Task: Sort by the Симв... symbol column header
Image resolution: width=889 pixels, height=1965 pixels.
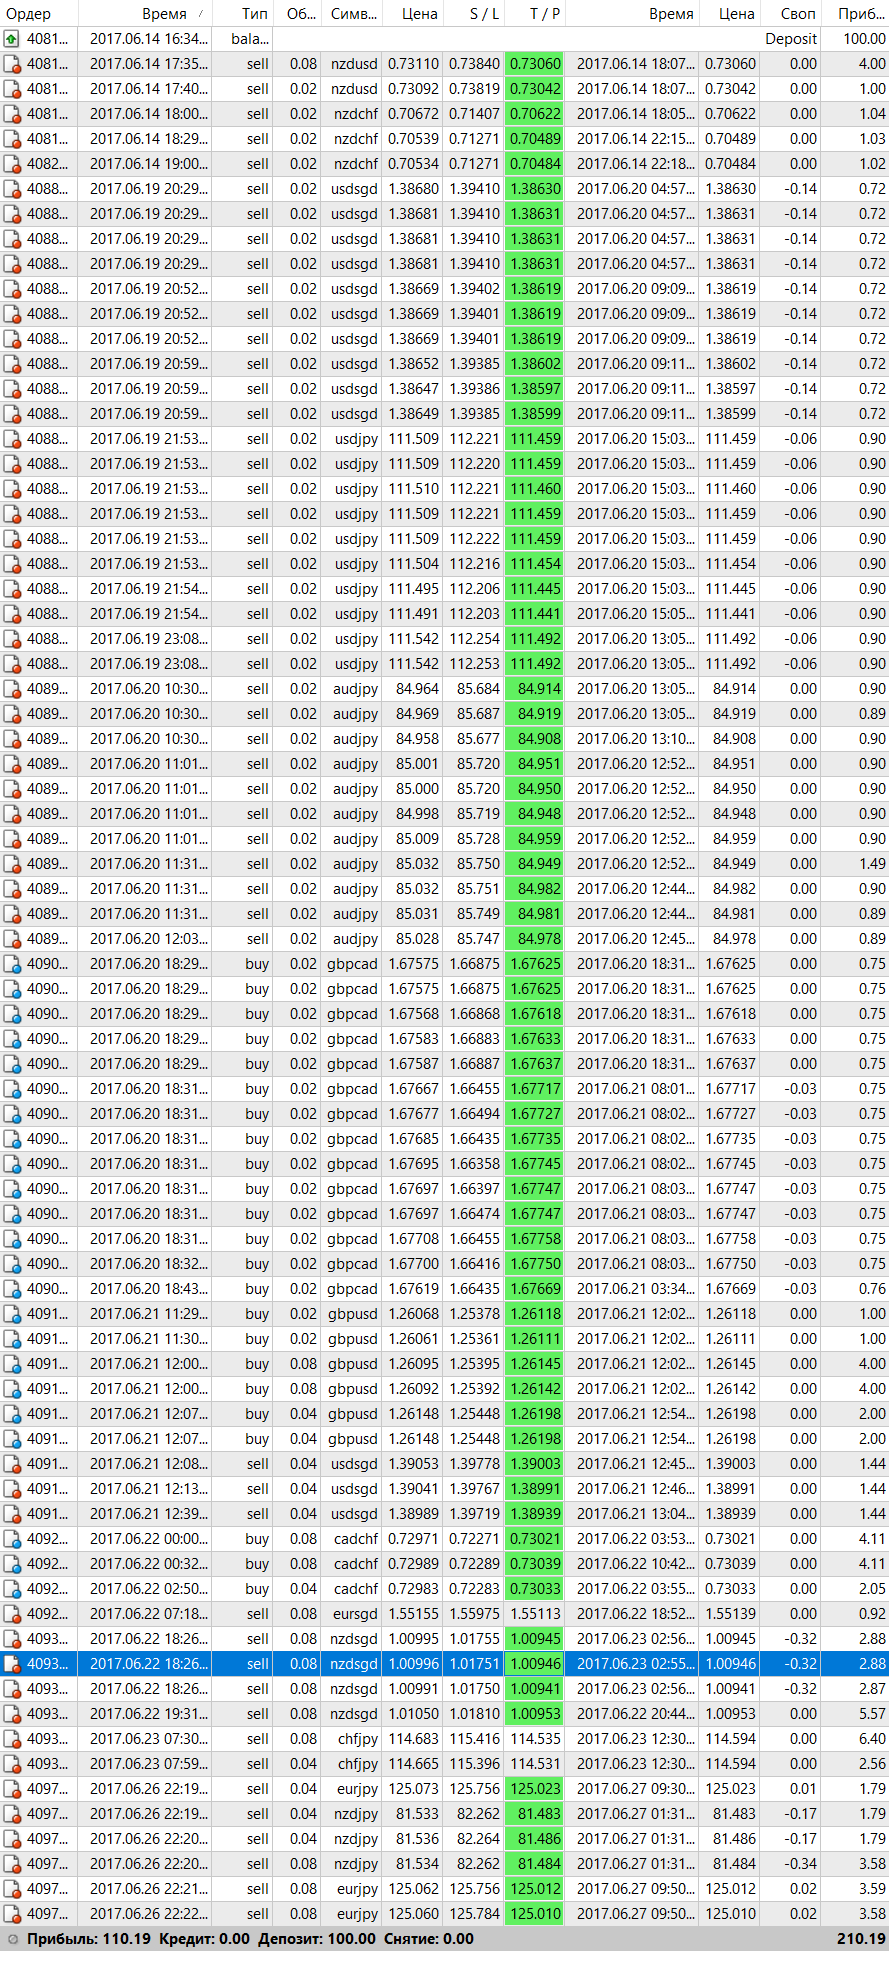Action: point(351,14)
